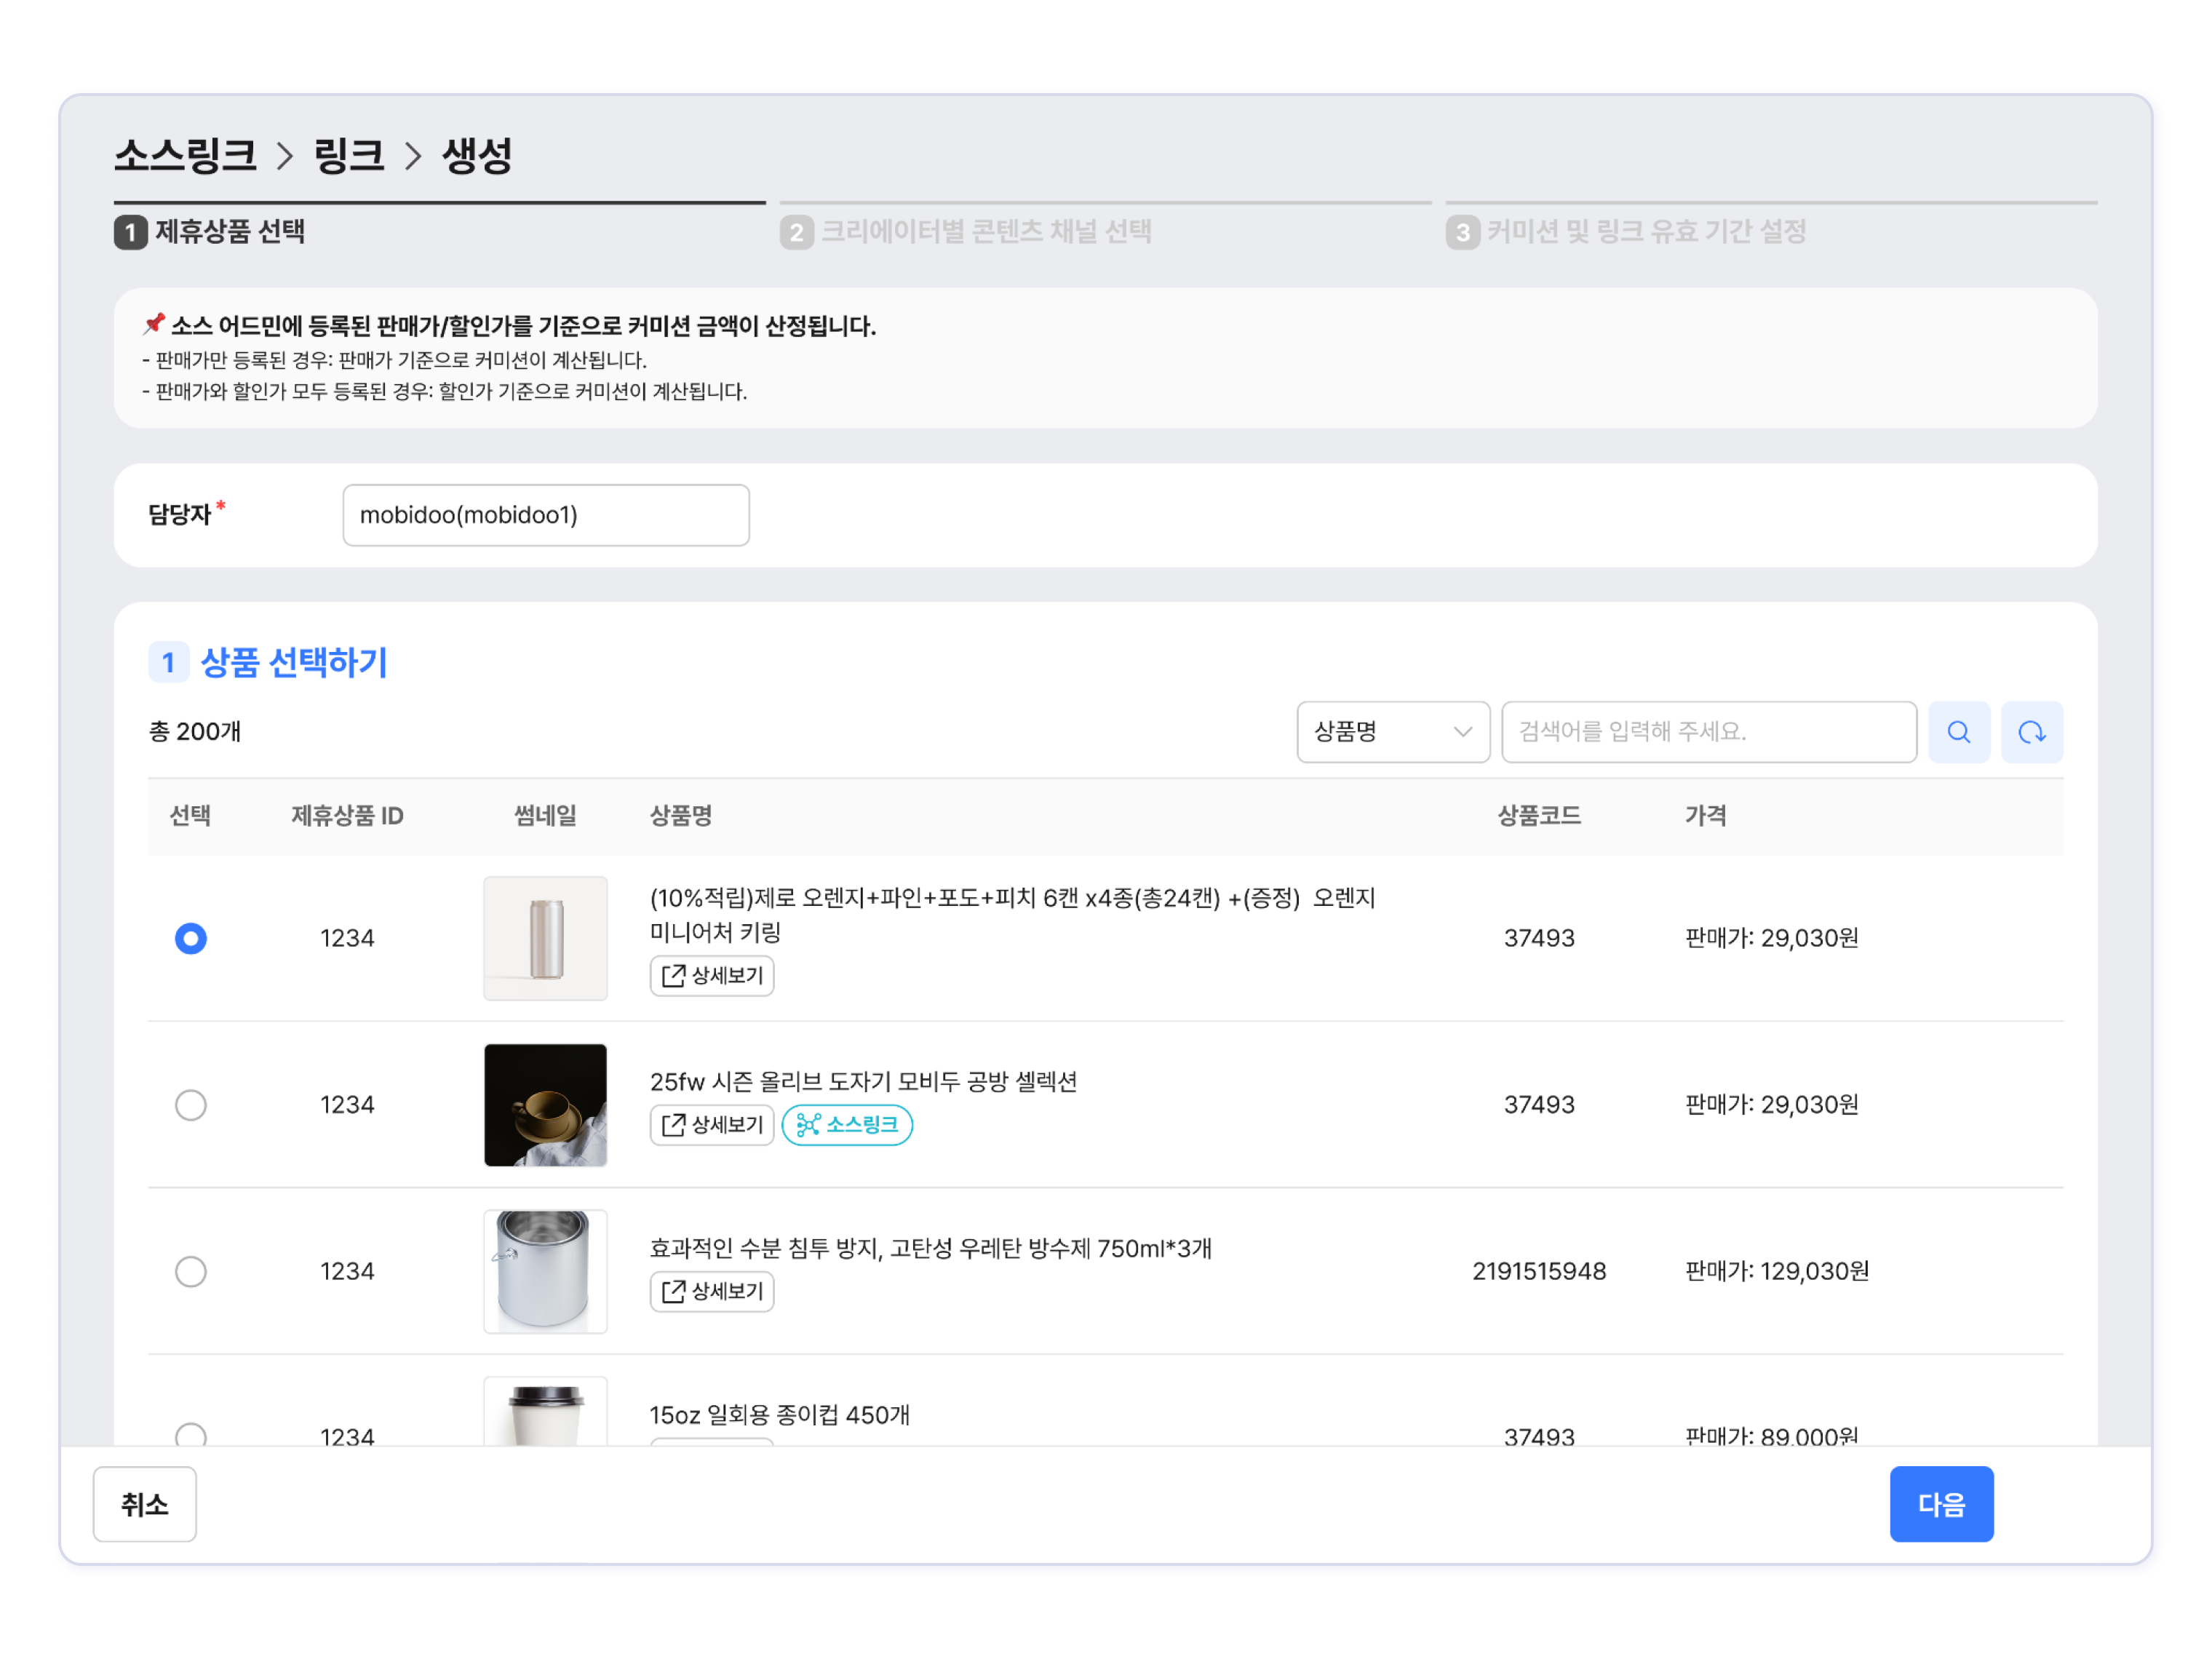Go to step 2 크리에이터별 콘텐츠 채널 선택

(x=966, y=232)
